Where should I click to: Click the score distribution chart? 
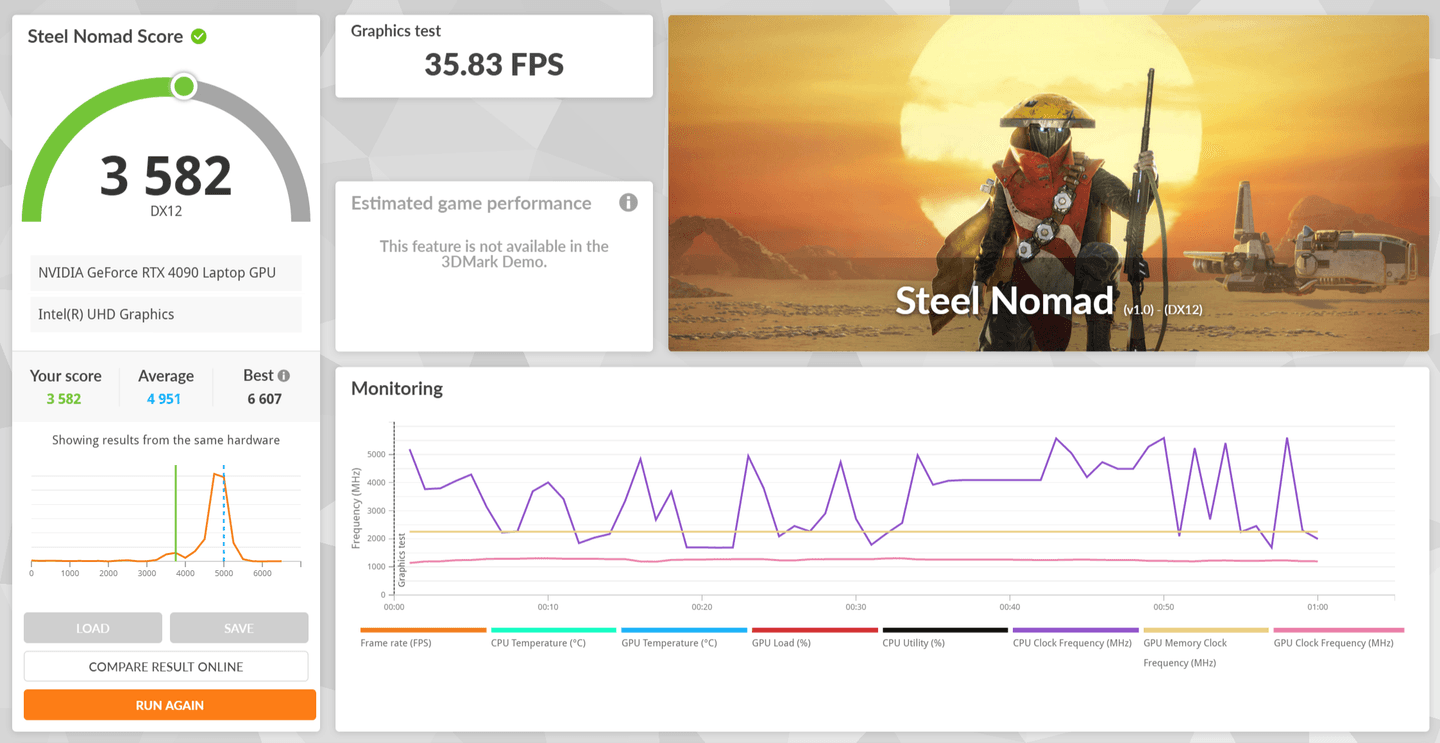166,520
